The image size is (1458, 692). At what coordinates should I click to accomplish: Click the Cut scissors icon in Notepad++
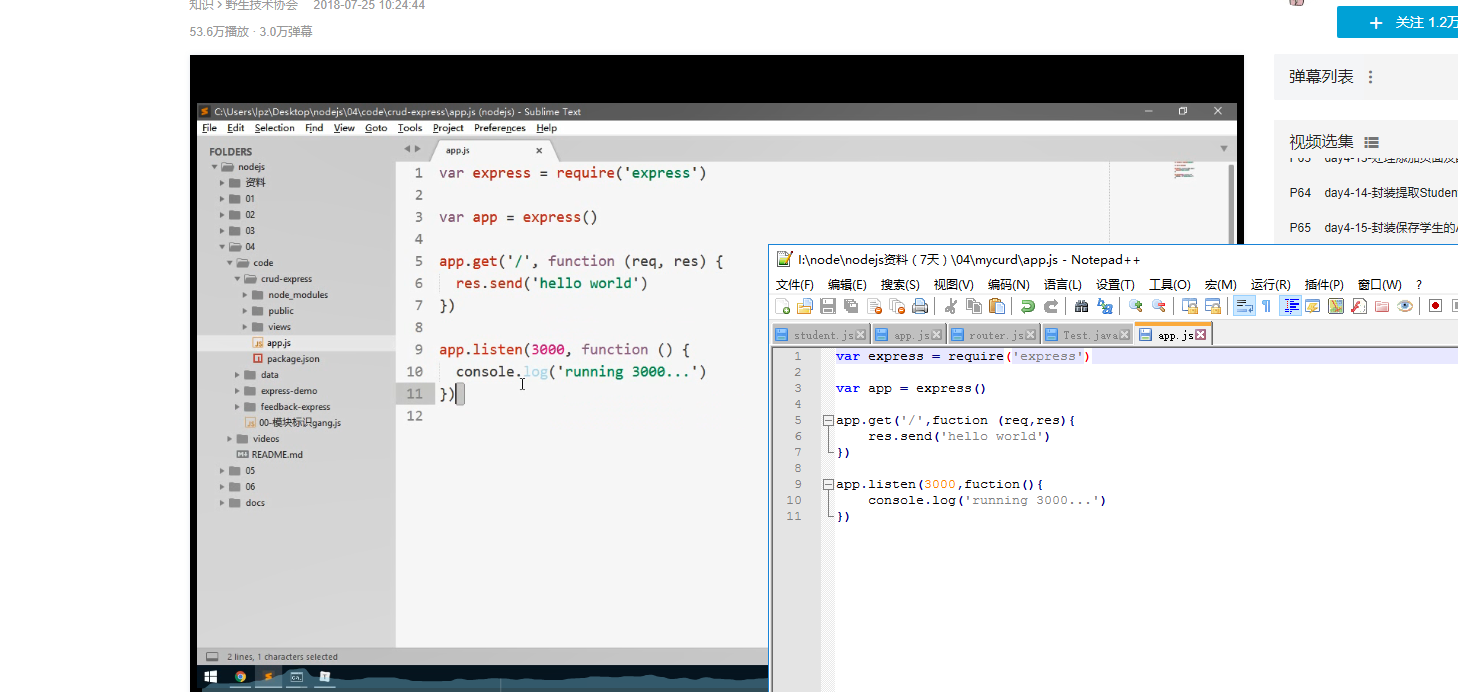click(949, 306)
